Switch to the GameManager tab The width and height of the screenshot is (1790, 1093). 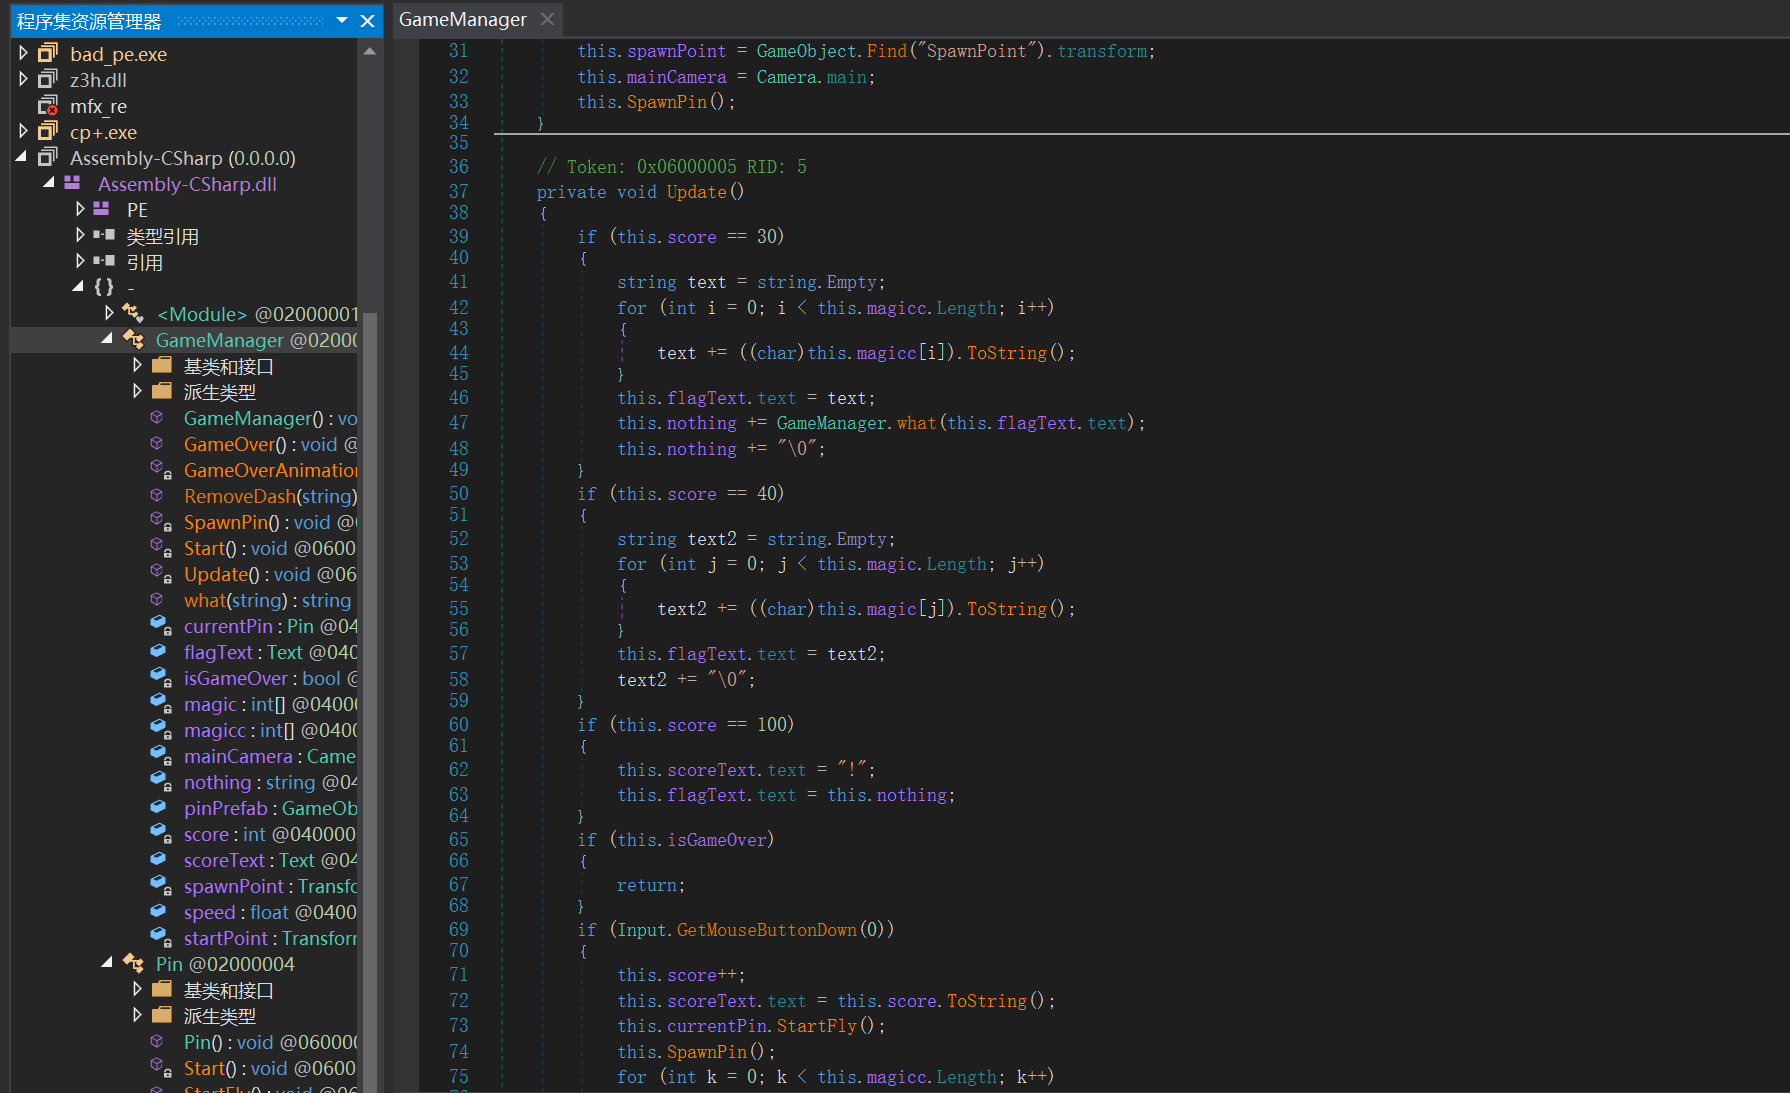(462, 19)
